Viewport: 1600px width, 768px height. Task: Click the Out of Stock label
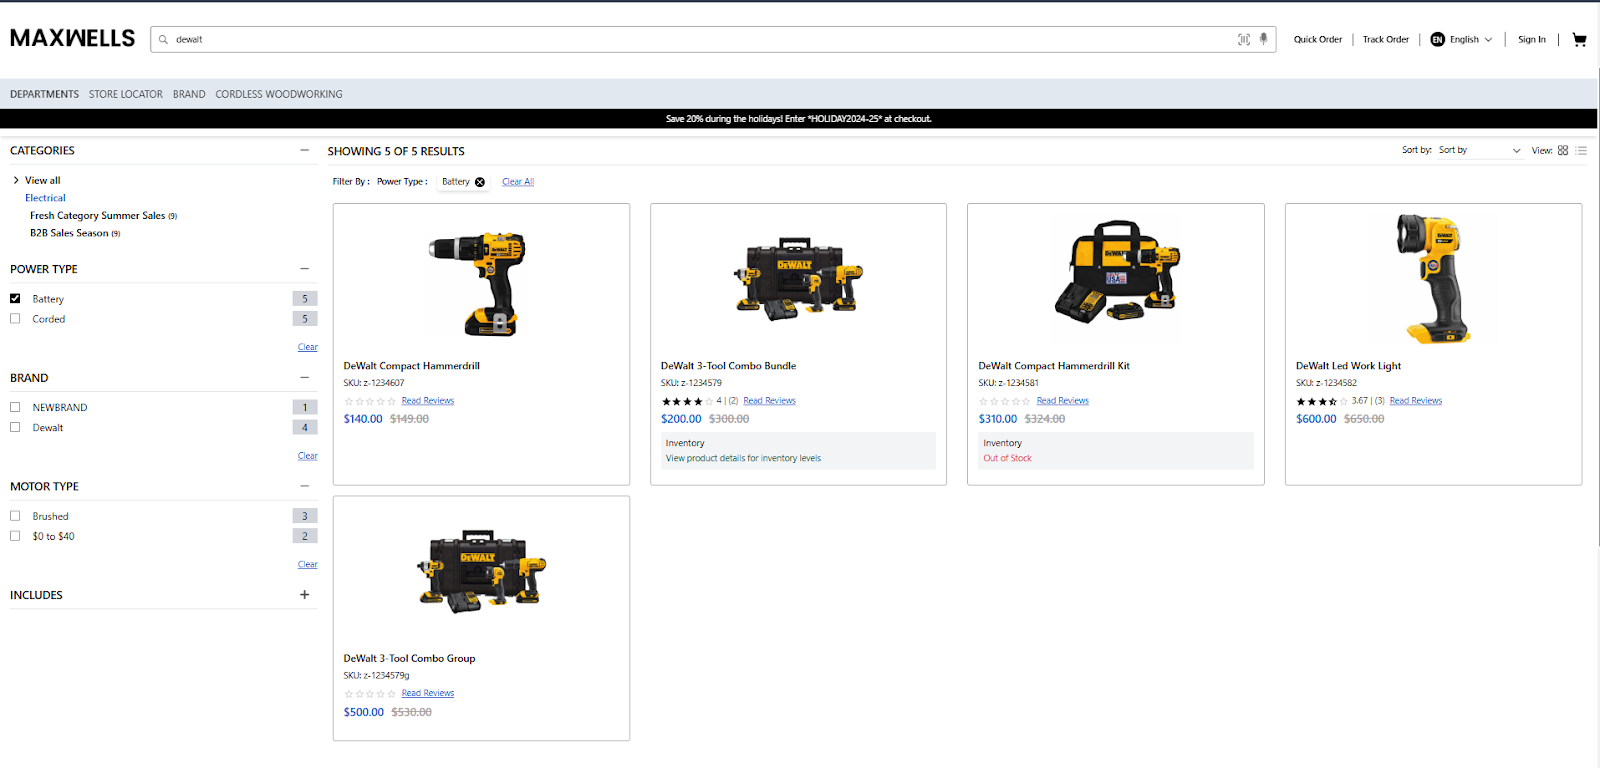click(x=1007, y=459)
